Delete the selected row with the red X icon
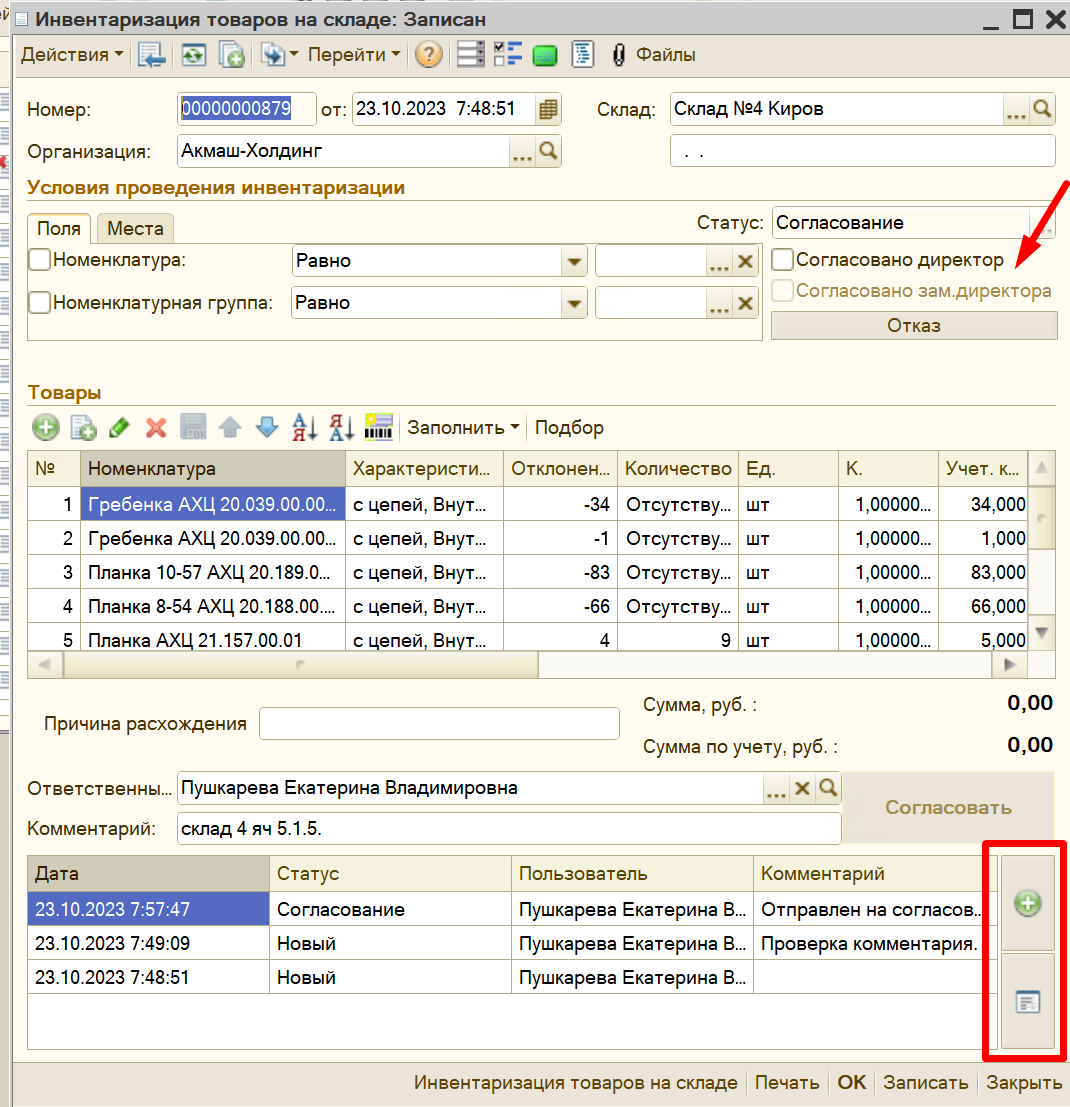 156,427
